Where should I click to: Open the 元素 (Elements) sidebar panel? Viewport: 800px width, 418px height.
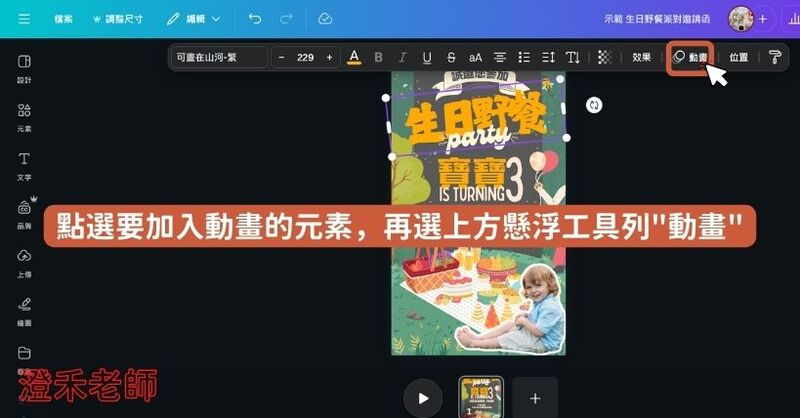[24, 116]
